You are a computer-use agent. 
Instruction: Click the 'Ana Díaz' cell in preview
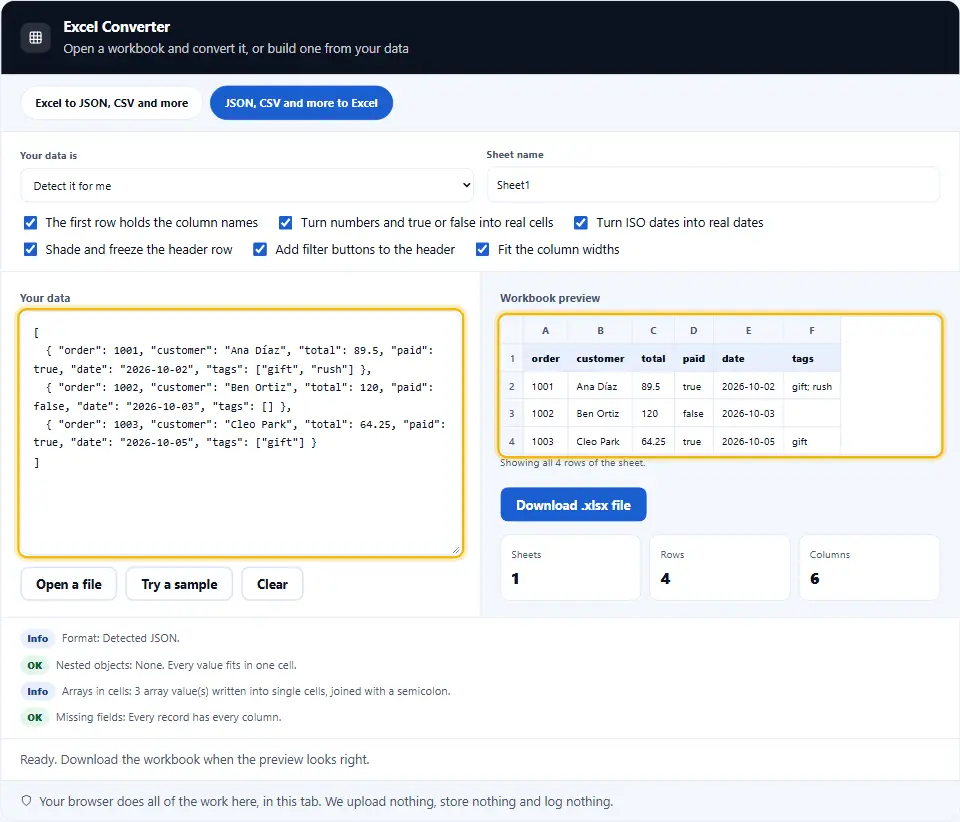point(600,387)
